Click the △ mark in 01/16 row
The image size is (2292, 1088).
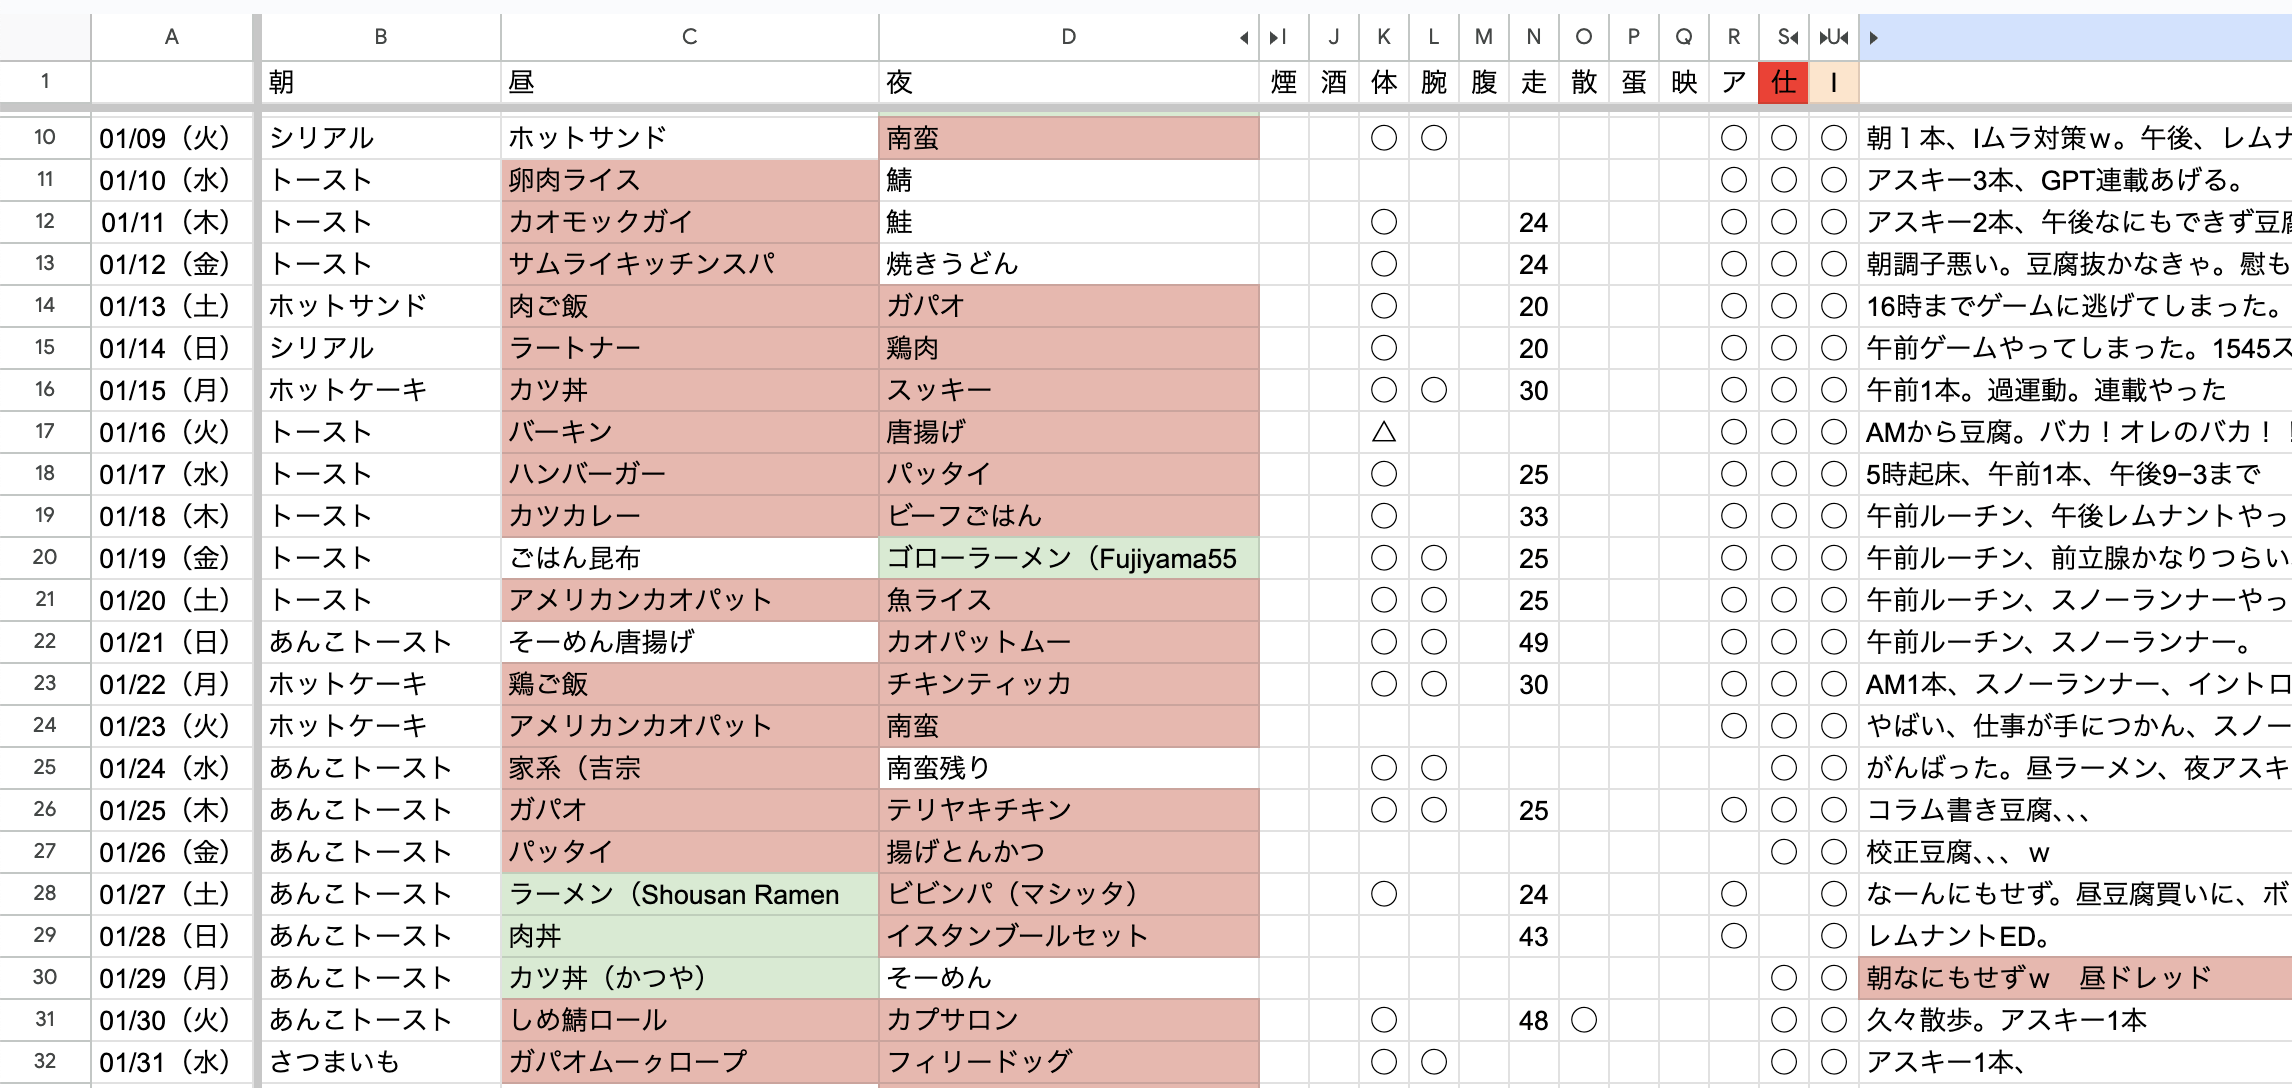1384,431
